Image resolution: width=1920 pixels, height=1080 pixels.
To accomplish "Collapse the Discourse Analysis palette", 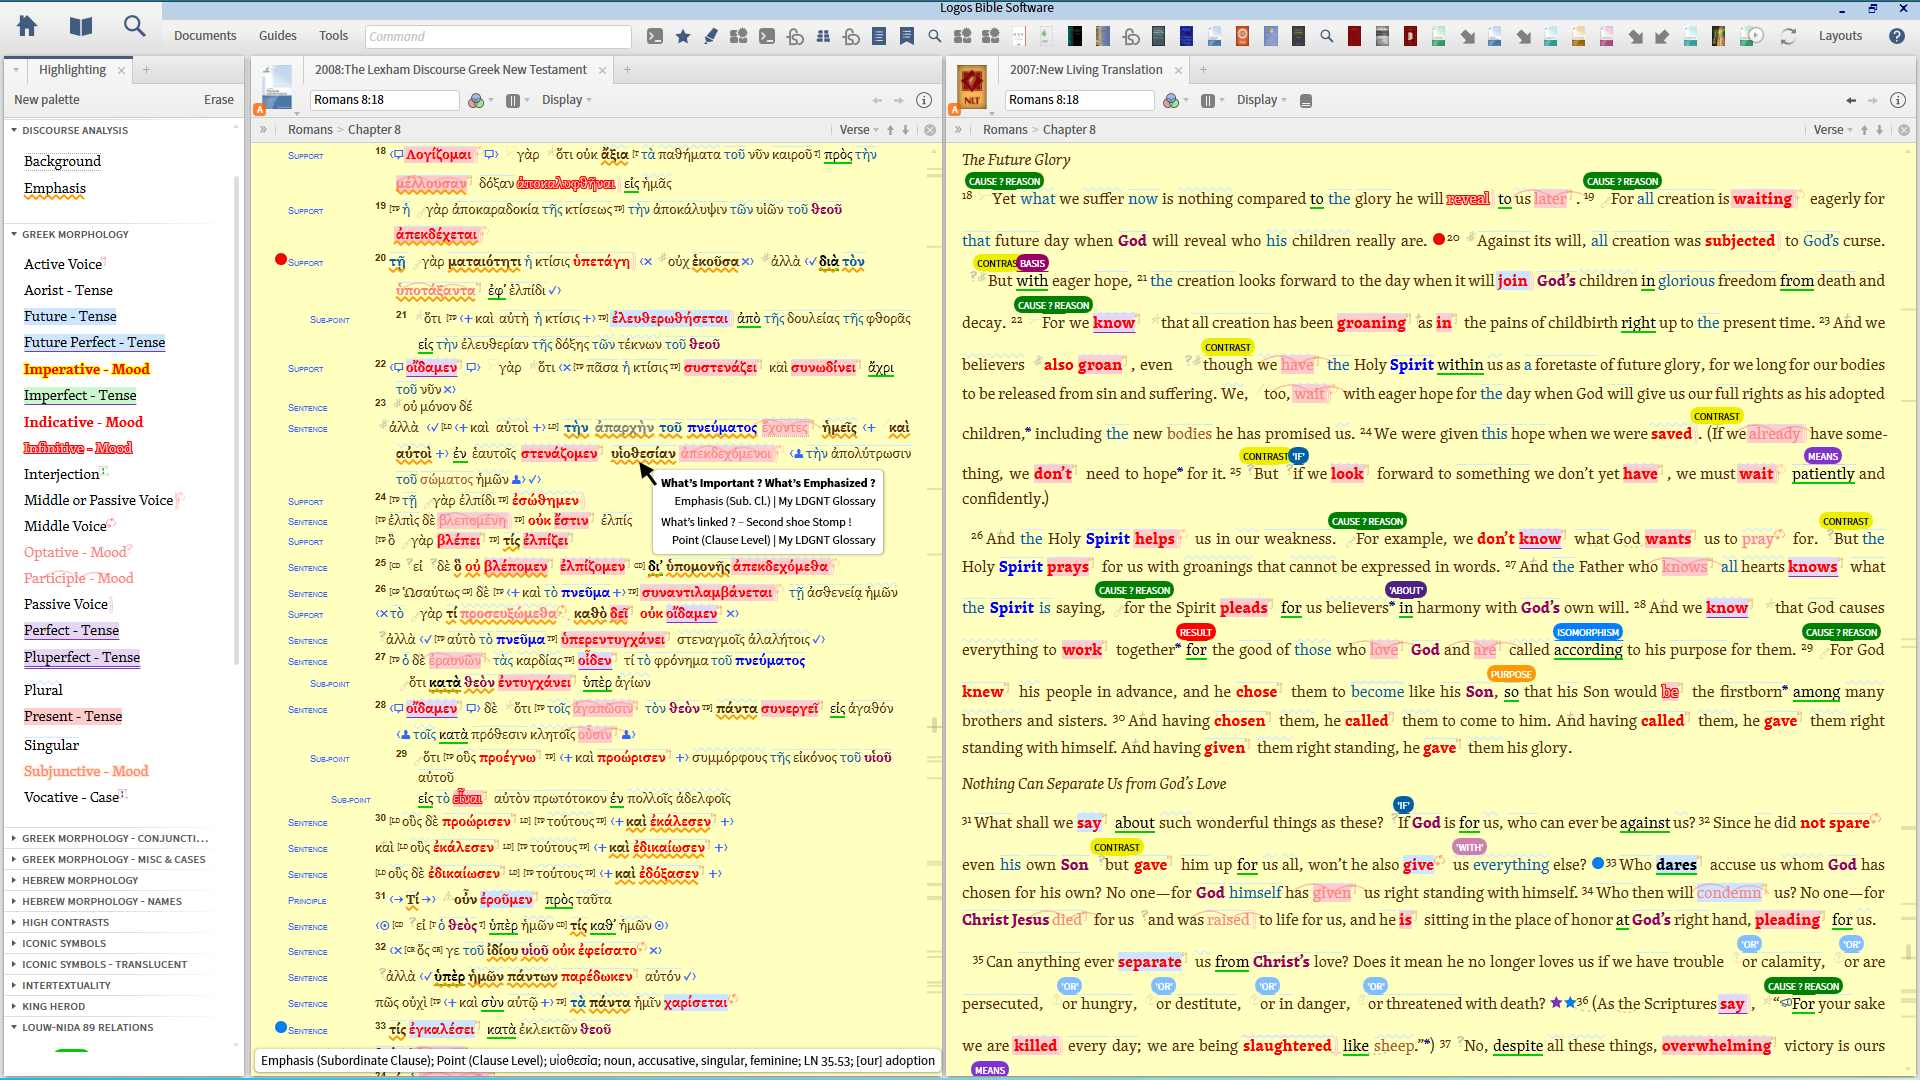I will [x=14, y=130].
